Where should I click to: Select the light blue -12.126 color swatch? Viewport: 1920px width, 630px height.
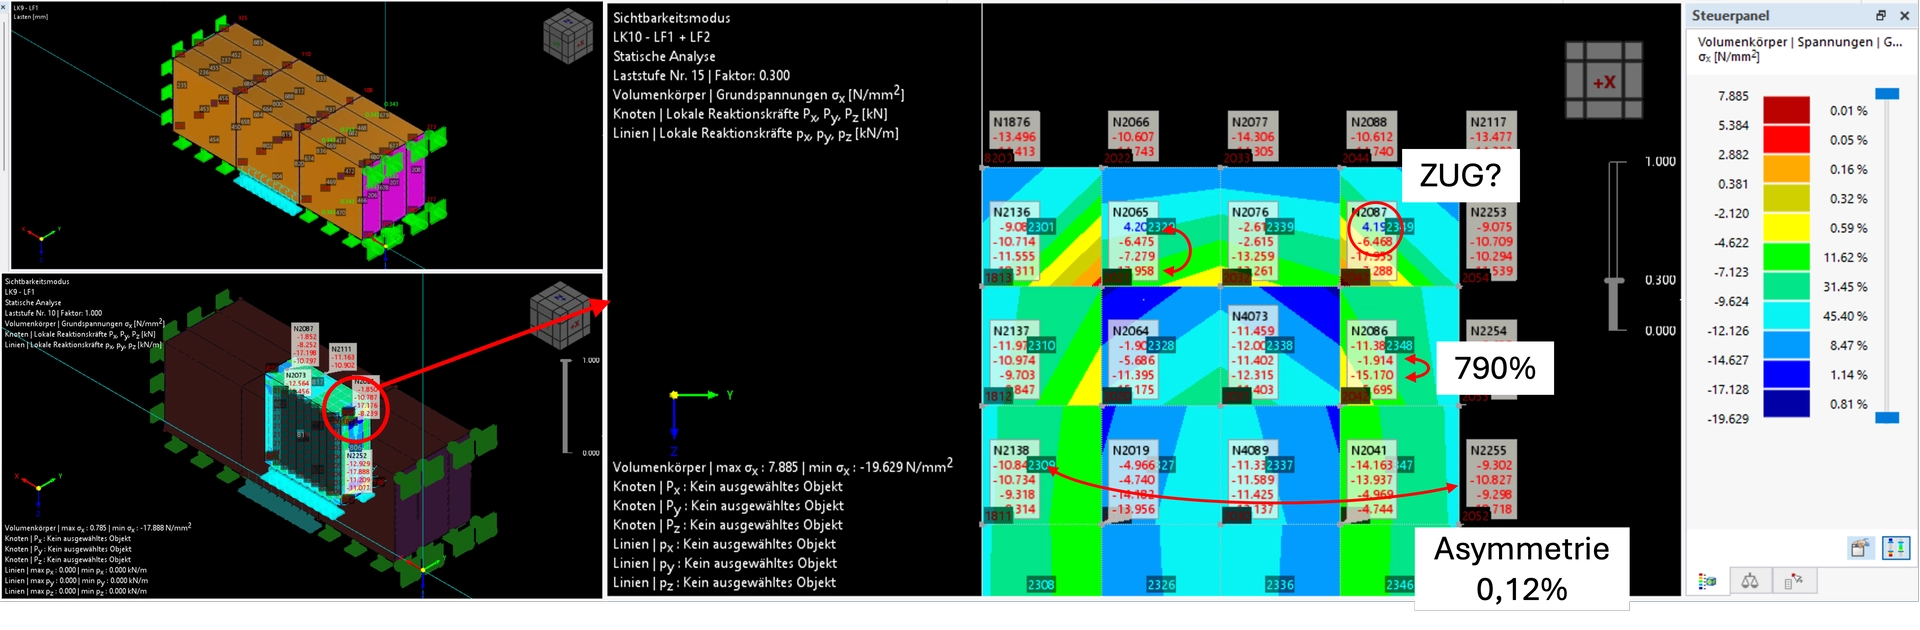coord(1786,344)
